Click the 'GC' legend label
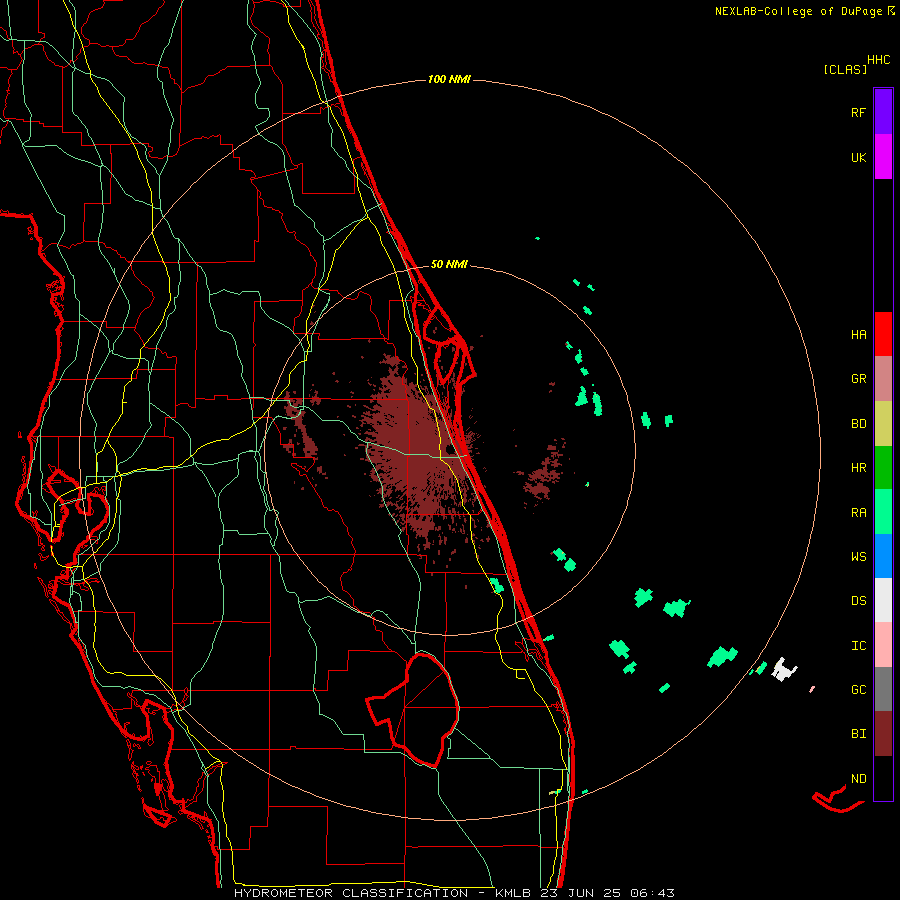 [x=859, y=690]
